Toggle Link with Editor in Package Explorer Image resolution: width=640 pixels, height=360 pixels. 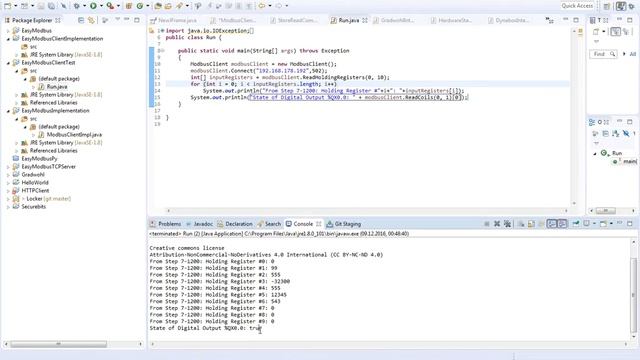[x=91, y=20]
